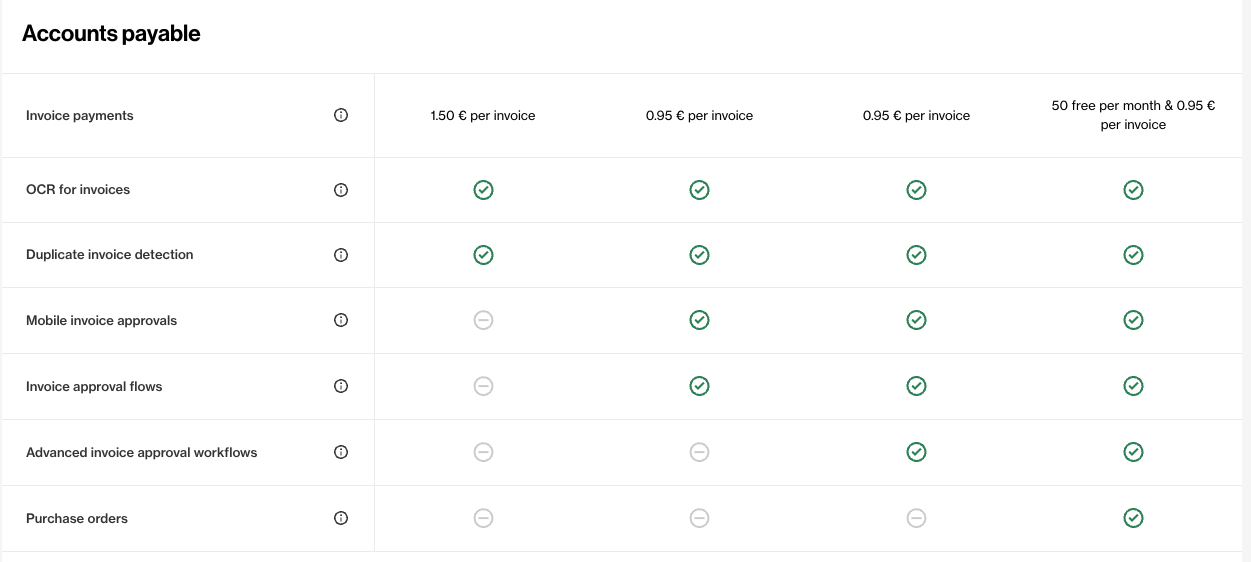Viewport: 1251px width, 562px height.
Task: Click info icon beside Invoice payments
Action: (x=341, y=115)
